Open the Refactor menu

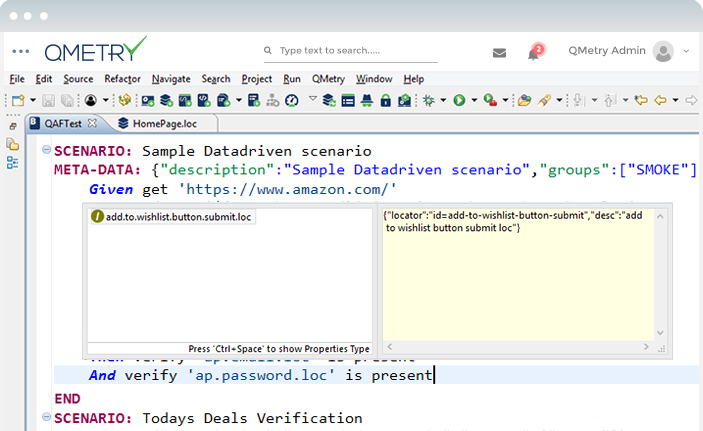coord(122,79)
